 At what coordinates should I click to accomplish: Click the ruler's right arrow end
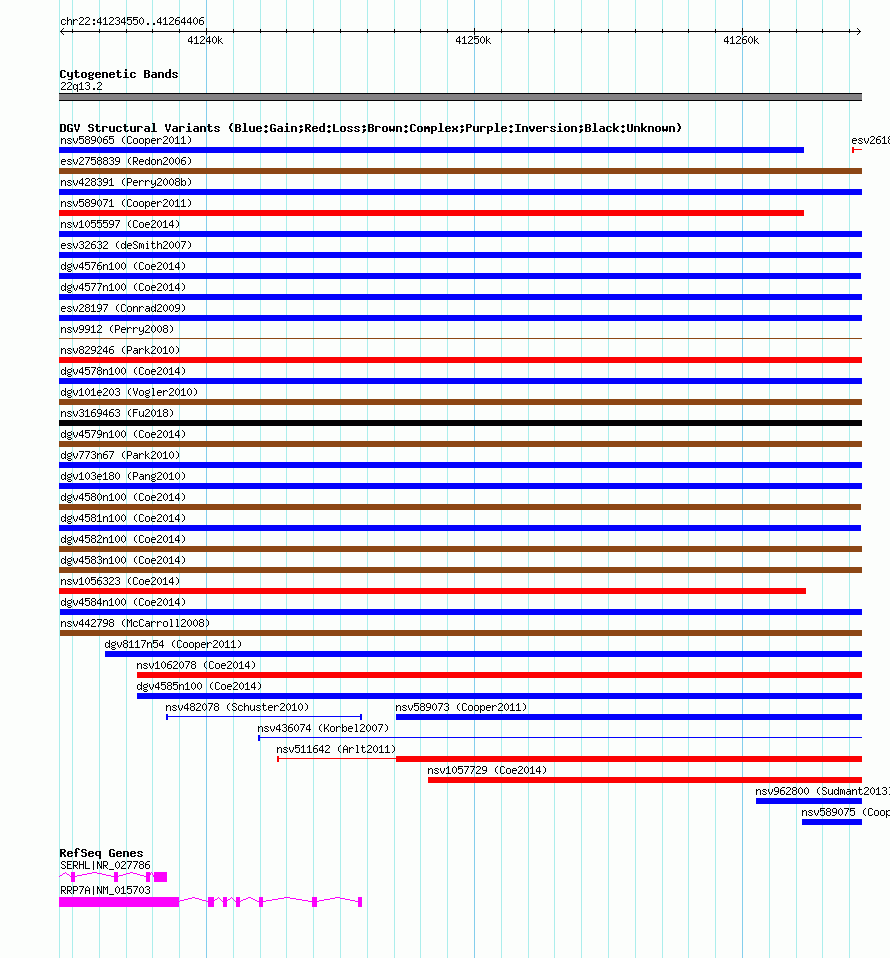pos(858,31)
